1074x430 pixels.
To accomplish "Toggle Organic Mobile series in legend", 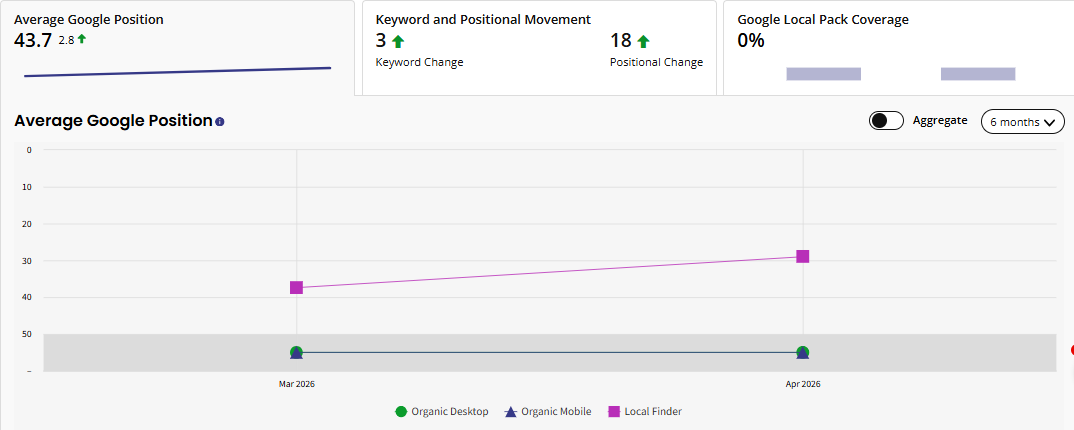I will click(546, 411).
